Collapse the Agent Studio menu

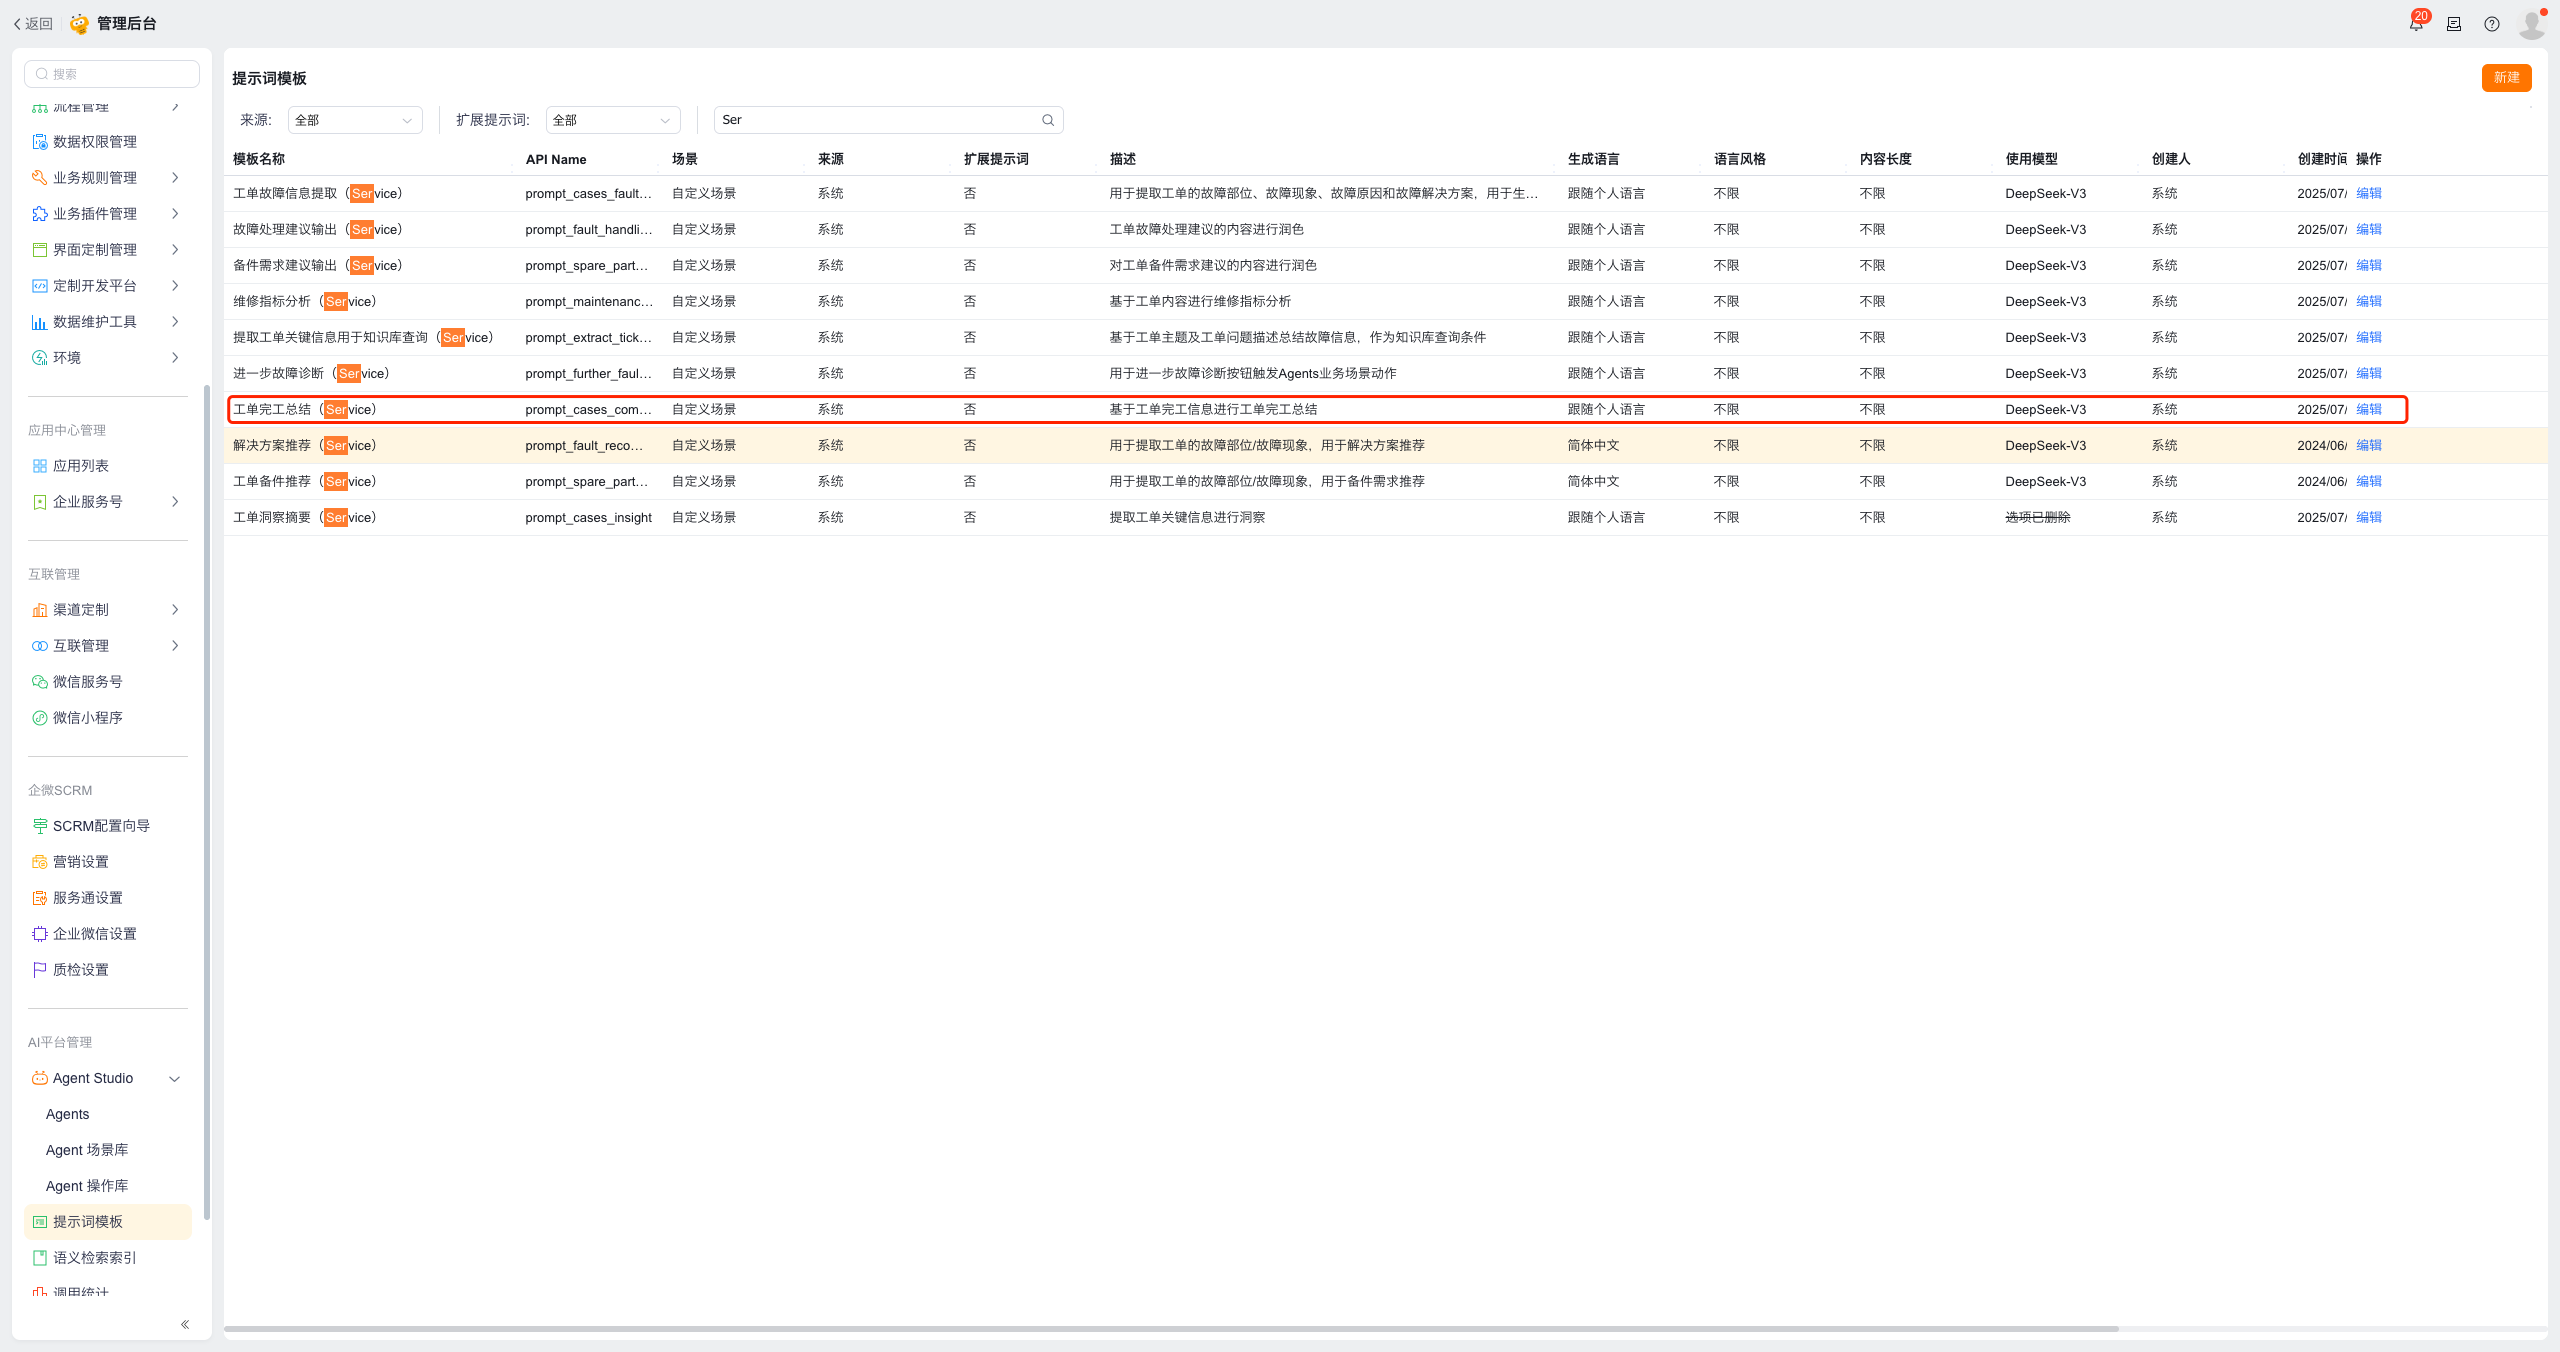point(175,1078)
